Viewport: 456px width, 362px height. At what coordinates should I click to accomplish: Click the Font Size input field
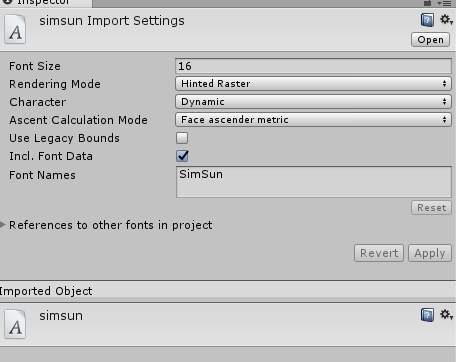click(x=313, y=66)
